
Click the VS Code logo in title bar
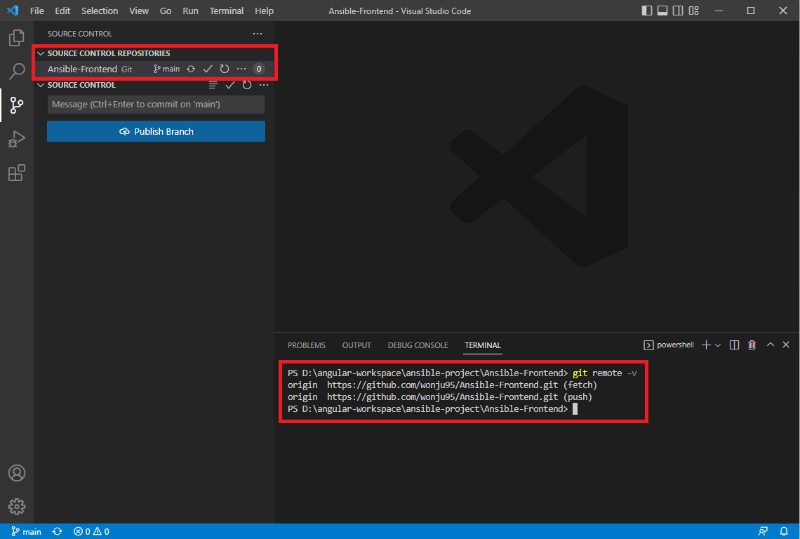tap(13, 11)
